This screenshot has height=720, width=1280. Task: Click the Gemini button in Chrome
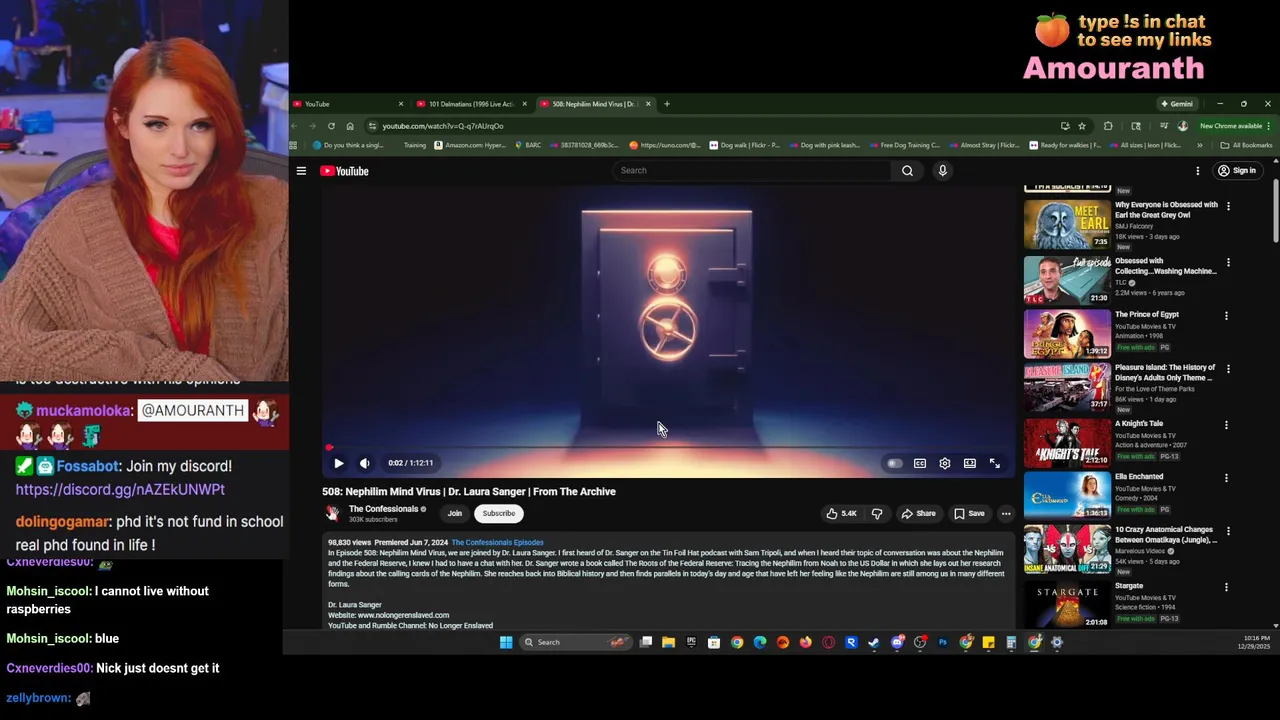click(1177, 104)
